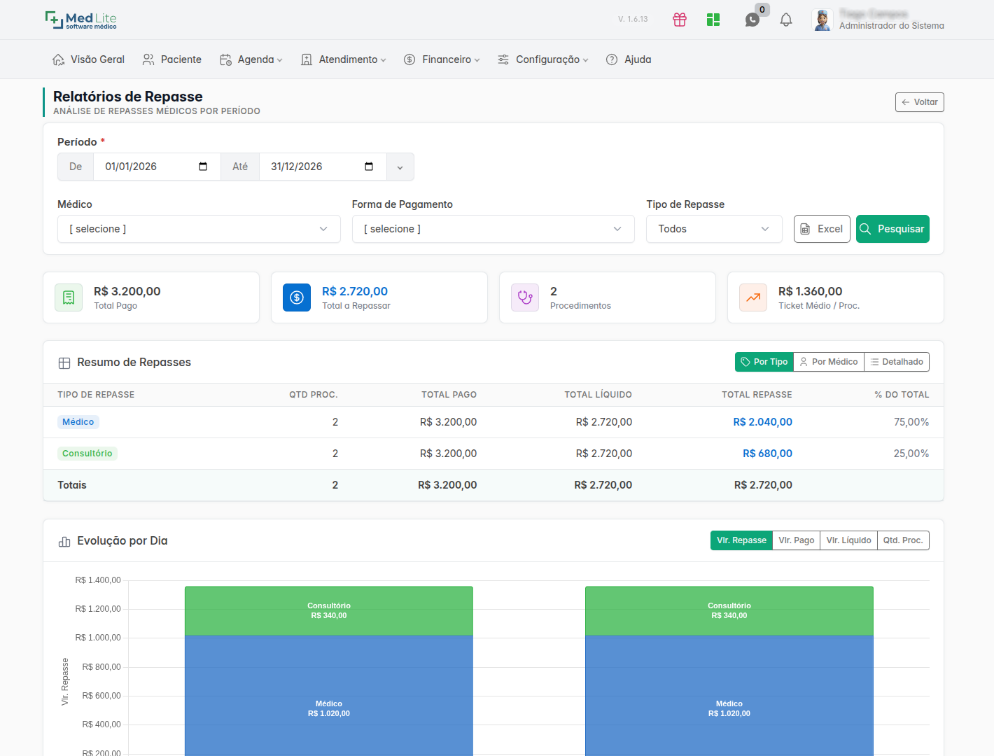This screenshot has height=756, width=994.
Task: Expand the Médico select dropdown
Action: (198, 229)
